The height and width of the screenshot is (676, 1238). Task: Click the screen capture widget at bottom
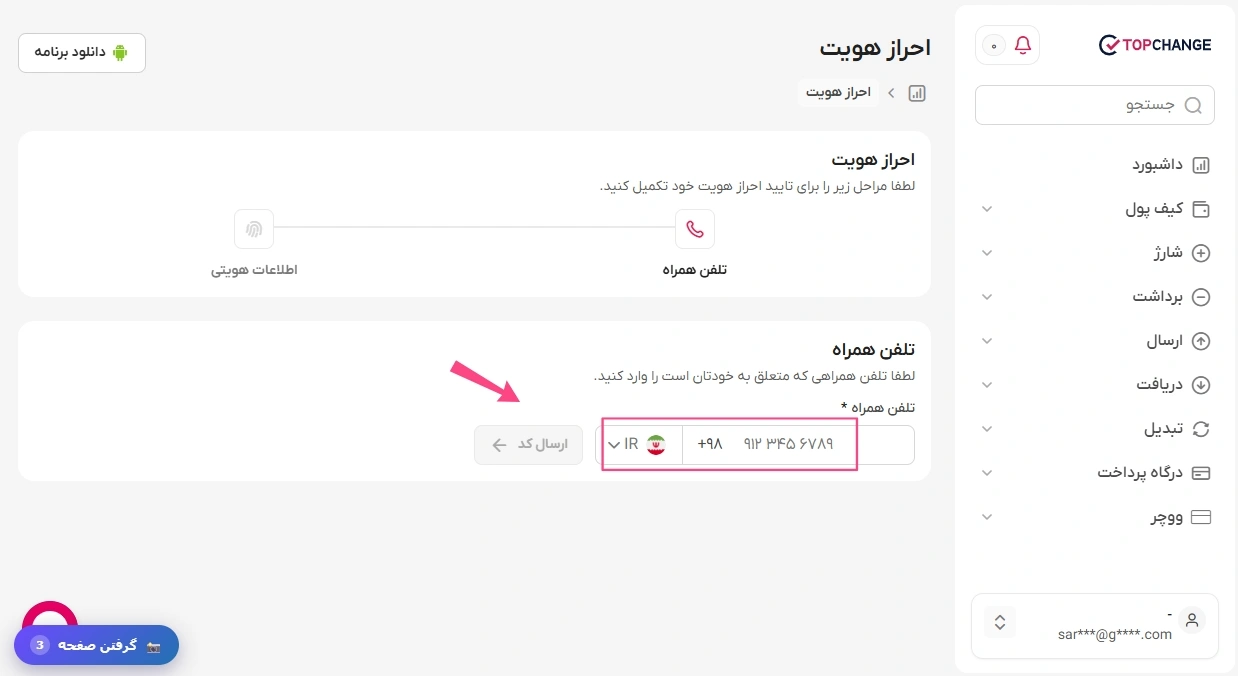[97, 645]
